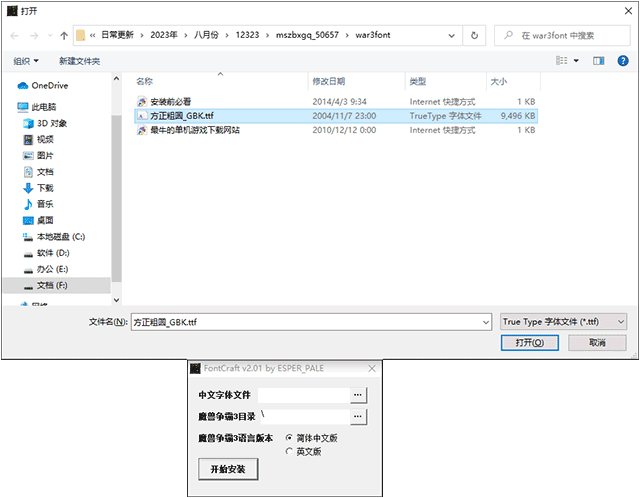The height and width of the screenshot is (498, 640).
Task: Open the 3D 对象 folder
Action: (45, 123)
